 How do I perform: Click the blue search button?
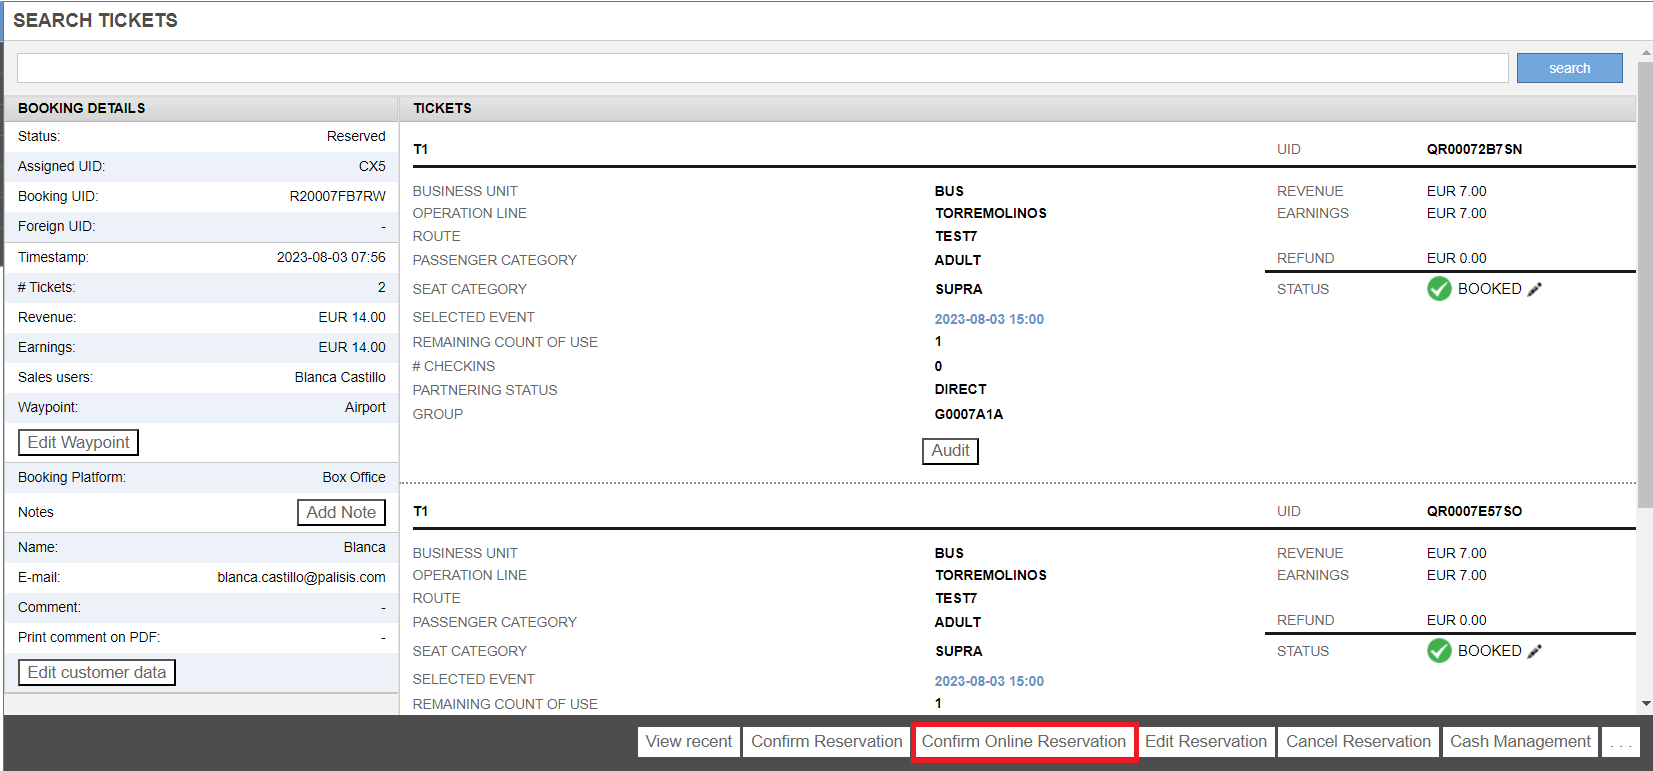coord(1569,68)
